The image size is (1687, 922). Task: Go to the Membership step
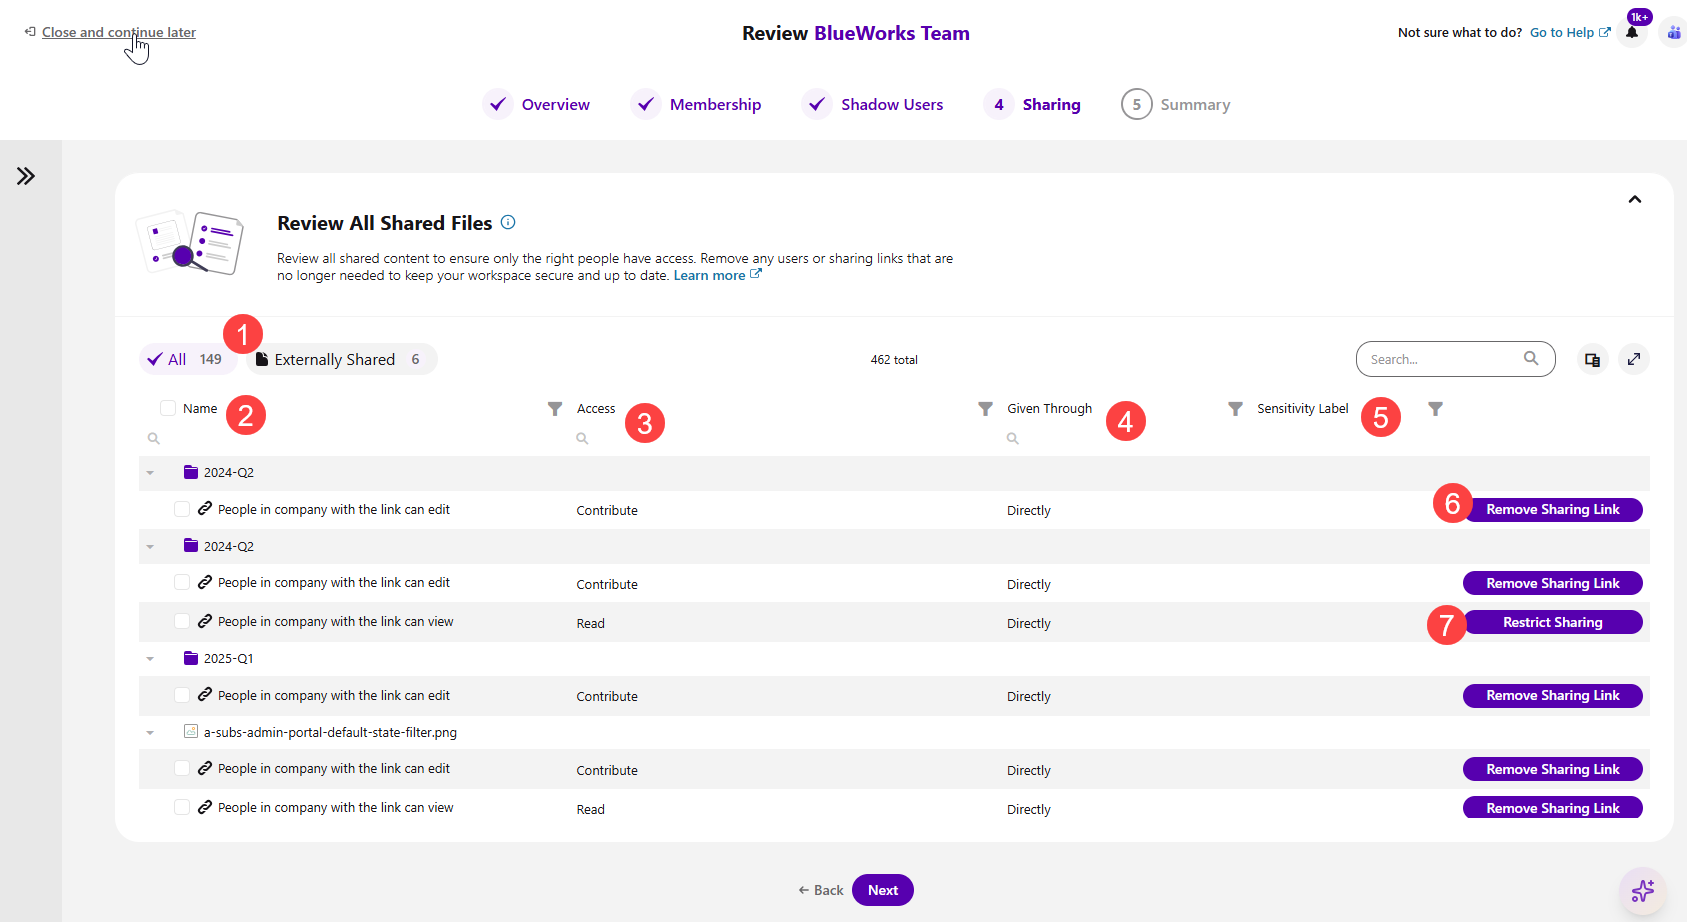(696, 104)
